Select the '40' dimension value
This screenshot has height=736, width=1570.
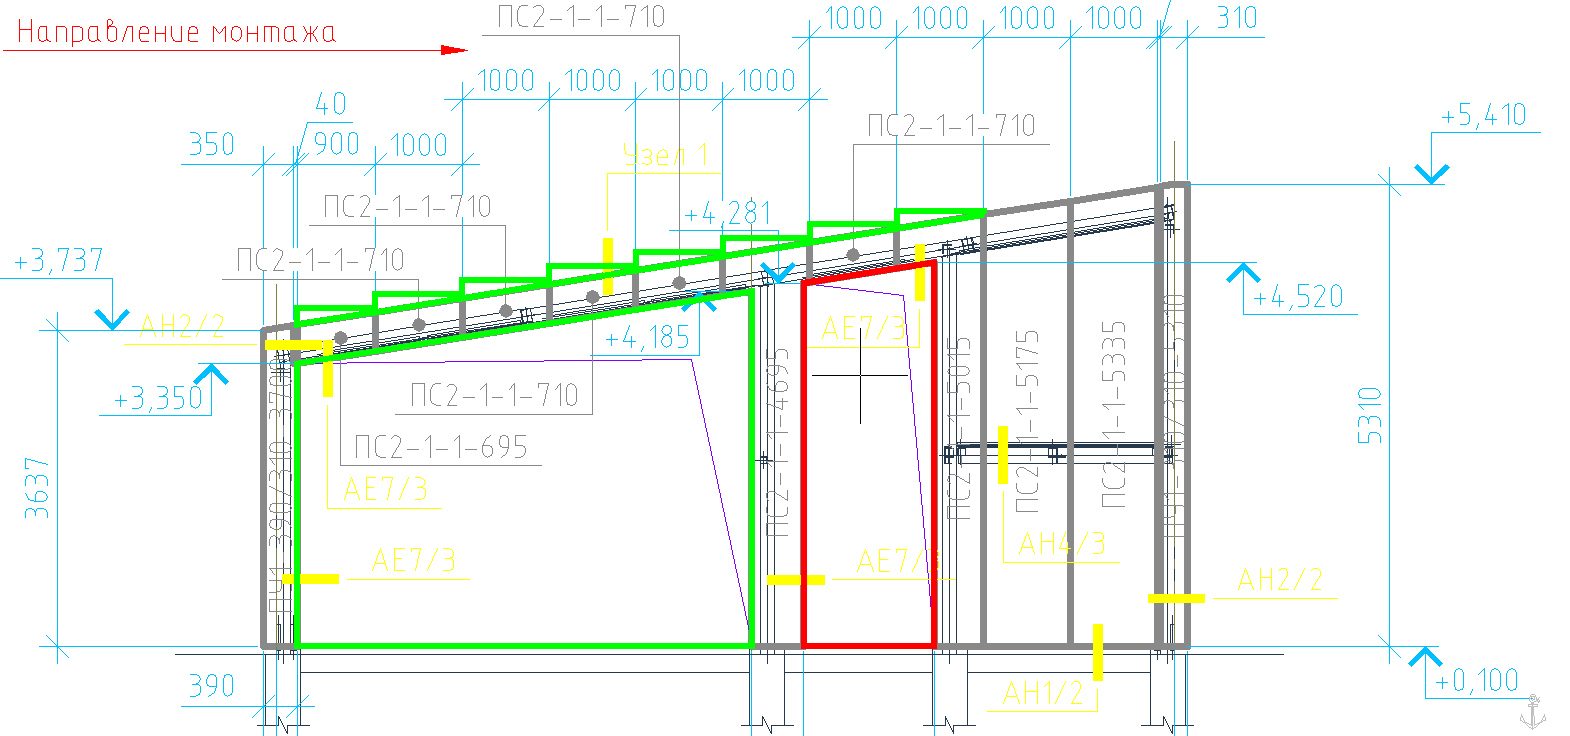(330, 104)
